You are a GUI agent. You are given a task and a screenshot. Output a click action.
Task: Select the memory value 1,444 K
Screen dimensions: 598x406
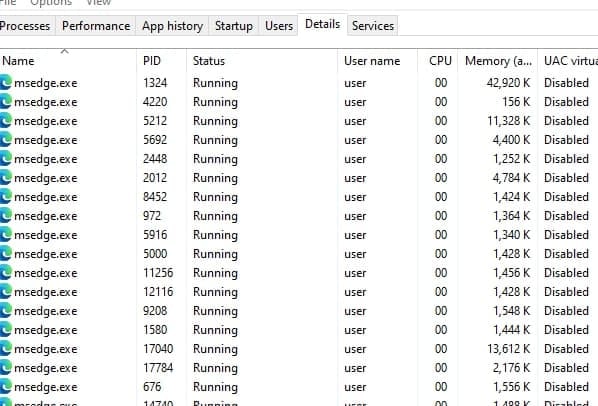[512, 330]
